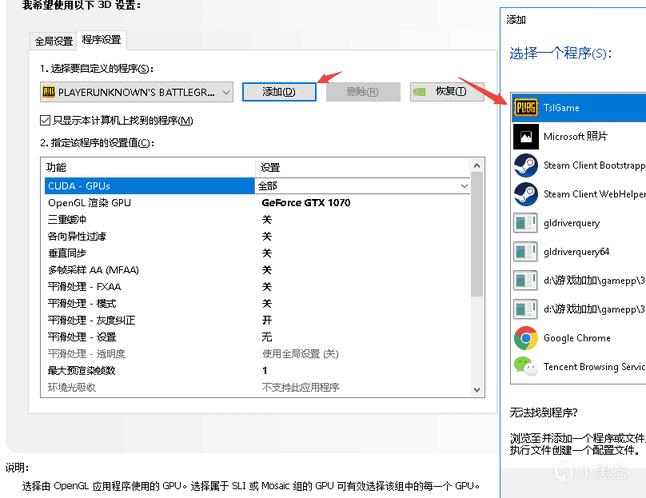The width and height of the screenshot is (646, 498).
Task: Expand the CUDA - GPUs 全部 dropdown
Action: click(x=464, y=186)
